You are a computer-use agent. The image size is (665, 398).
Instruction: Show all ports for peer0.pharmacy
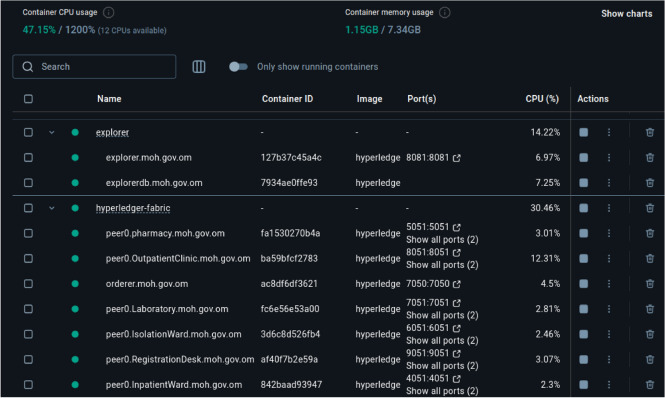tap(442, 240)
